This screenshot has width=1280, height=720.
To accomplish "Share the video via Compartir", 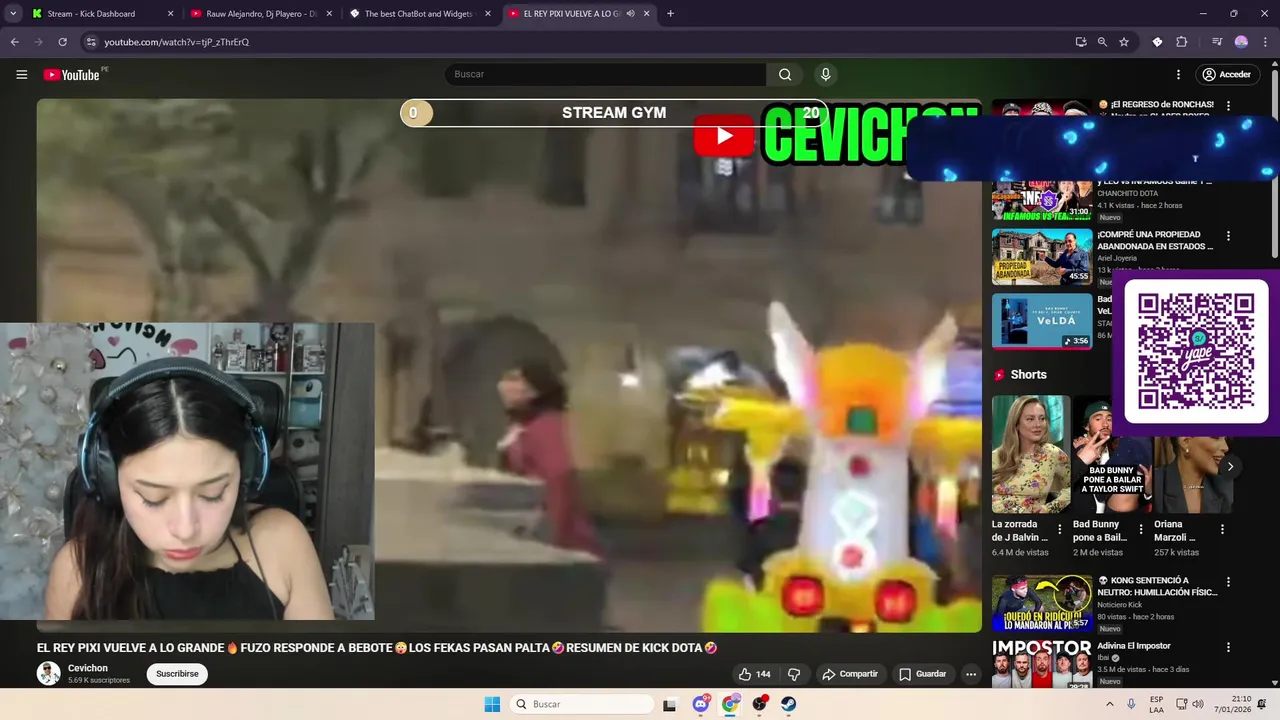I will click(850, 674).
